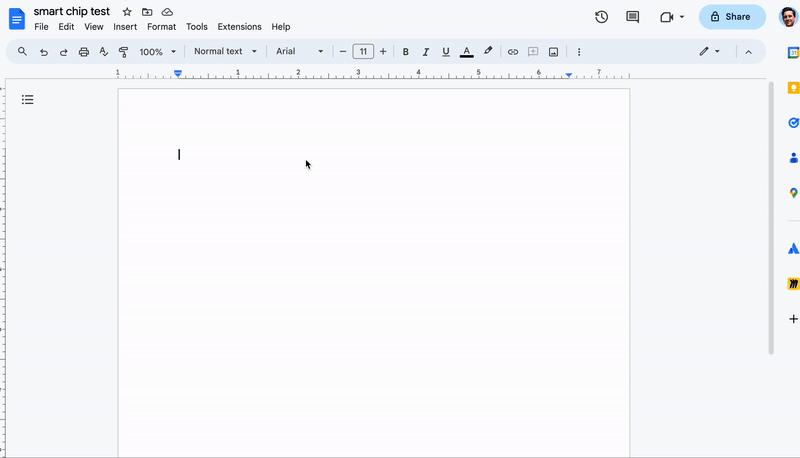Image resolution: width=800 pixels, height=458 pixels.
Task: Click the vertical scrollbar
Action: click(771, 218)
